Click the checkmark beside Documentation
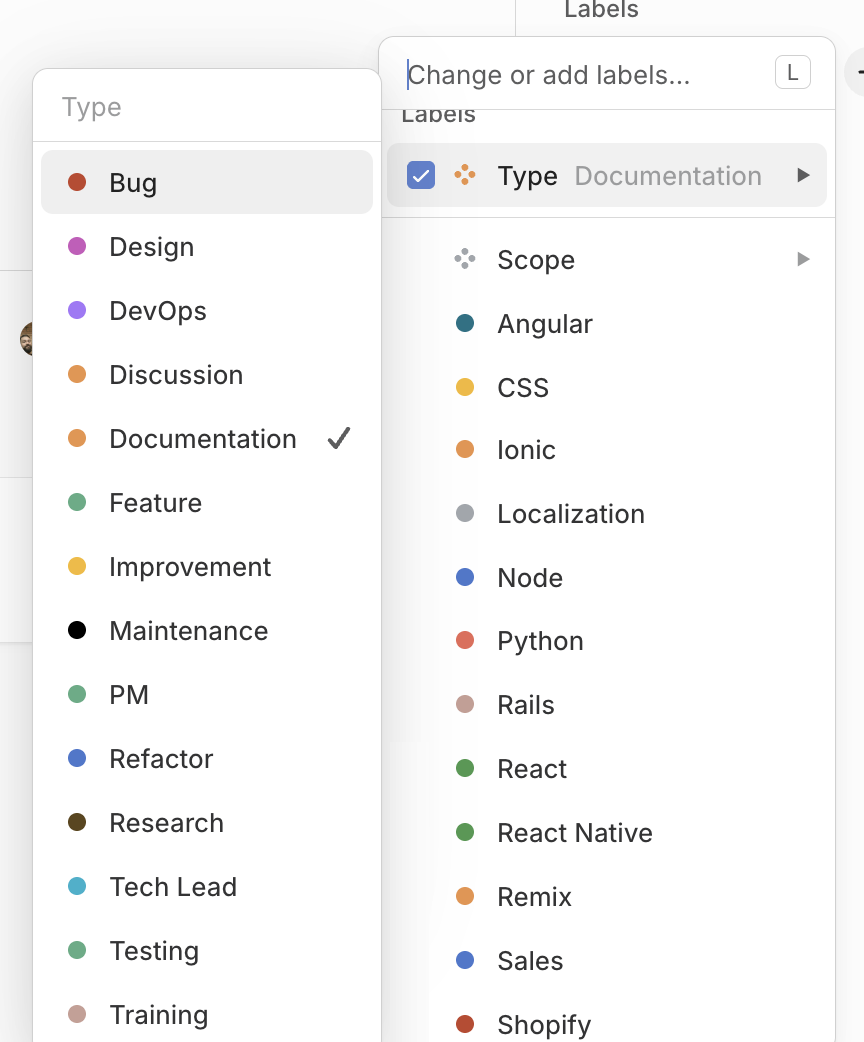The width and height of the screenshot is (864, 1042). click(339, 438)
